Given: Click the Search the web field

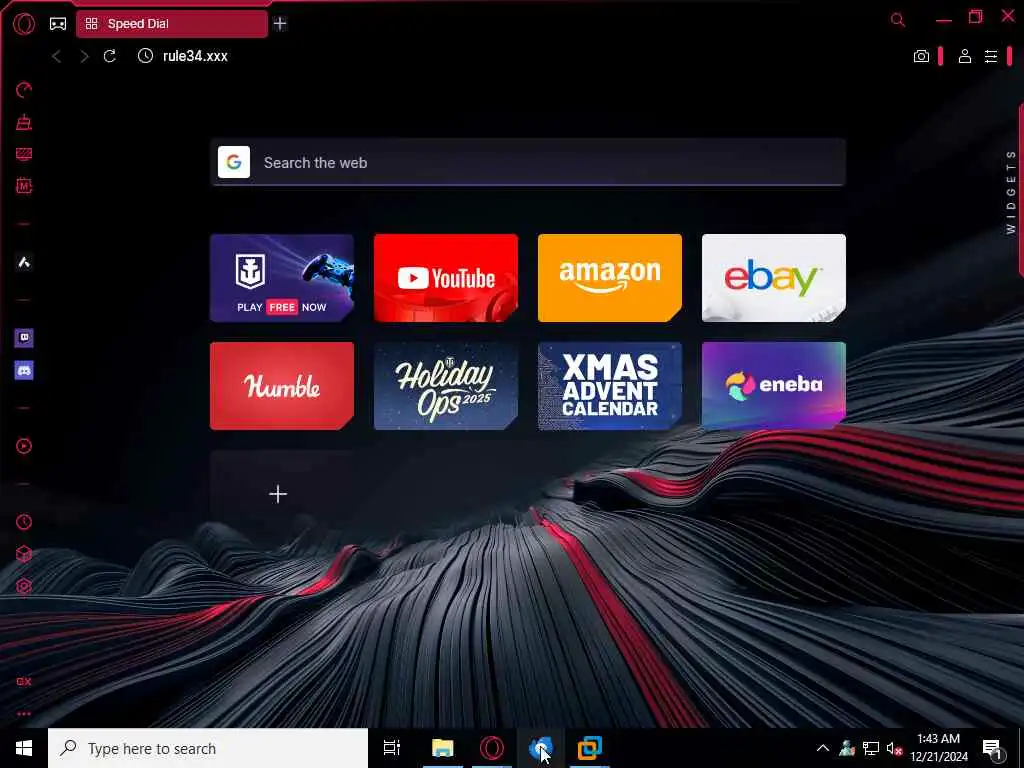Looking at the screenshot, I should tap(528, 163).
